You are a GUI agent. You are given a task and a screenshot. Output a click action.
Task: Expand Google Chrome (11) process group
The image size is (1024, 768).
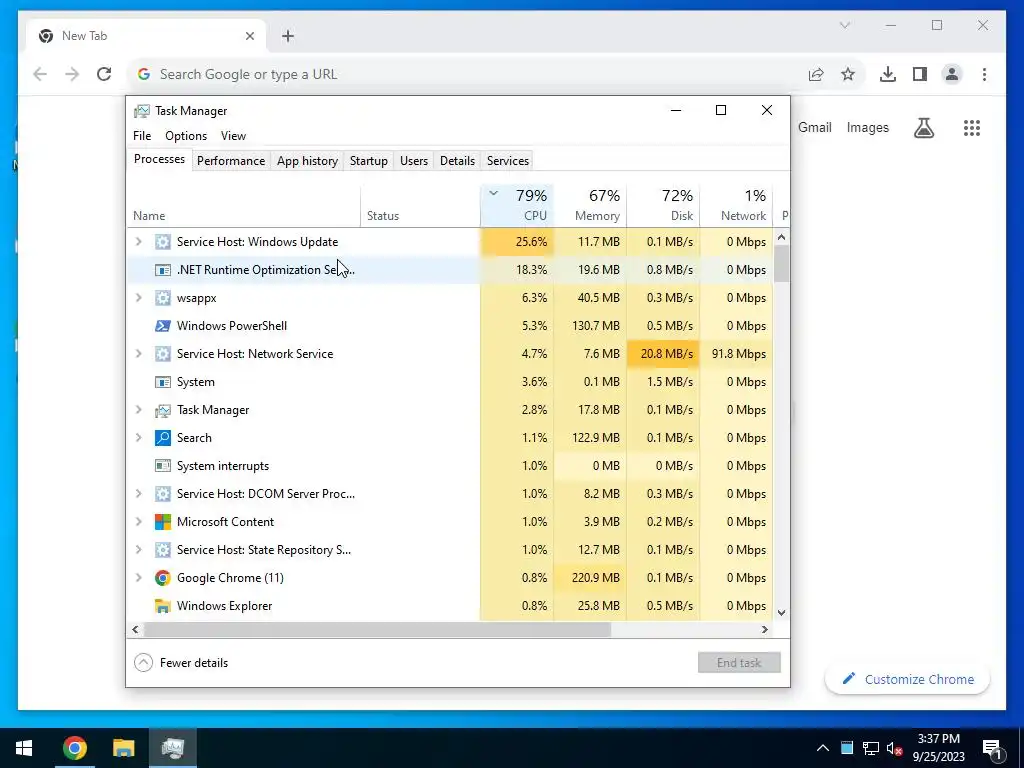coord(138,578)
